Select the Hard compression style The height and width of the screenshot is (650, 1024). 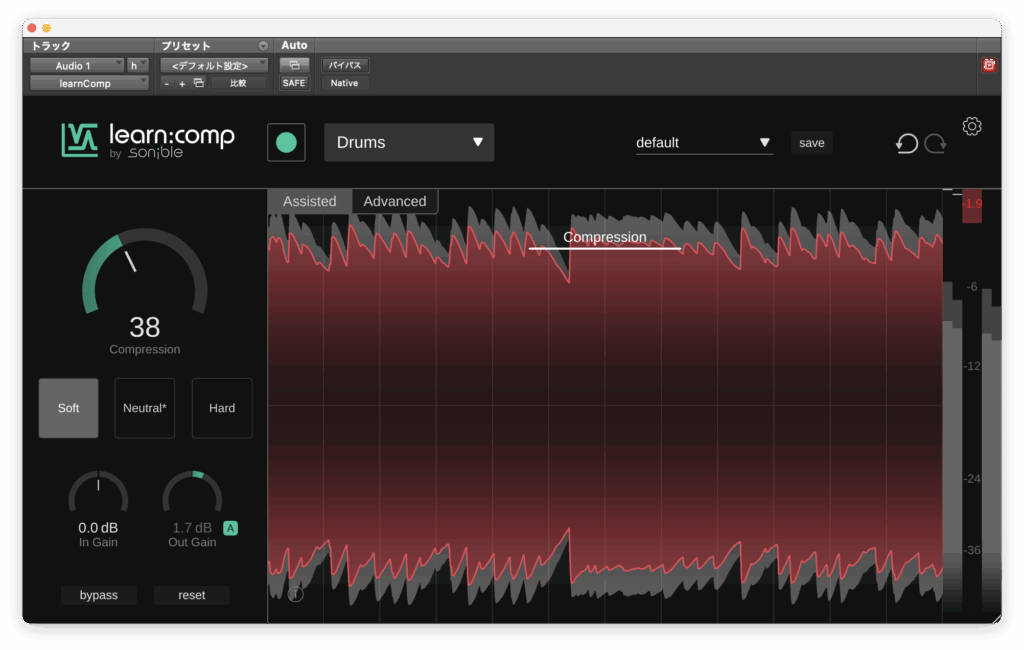click(222, 408)
